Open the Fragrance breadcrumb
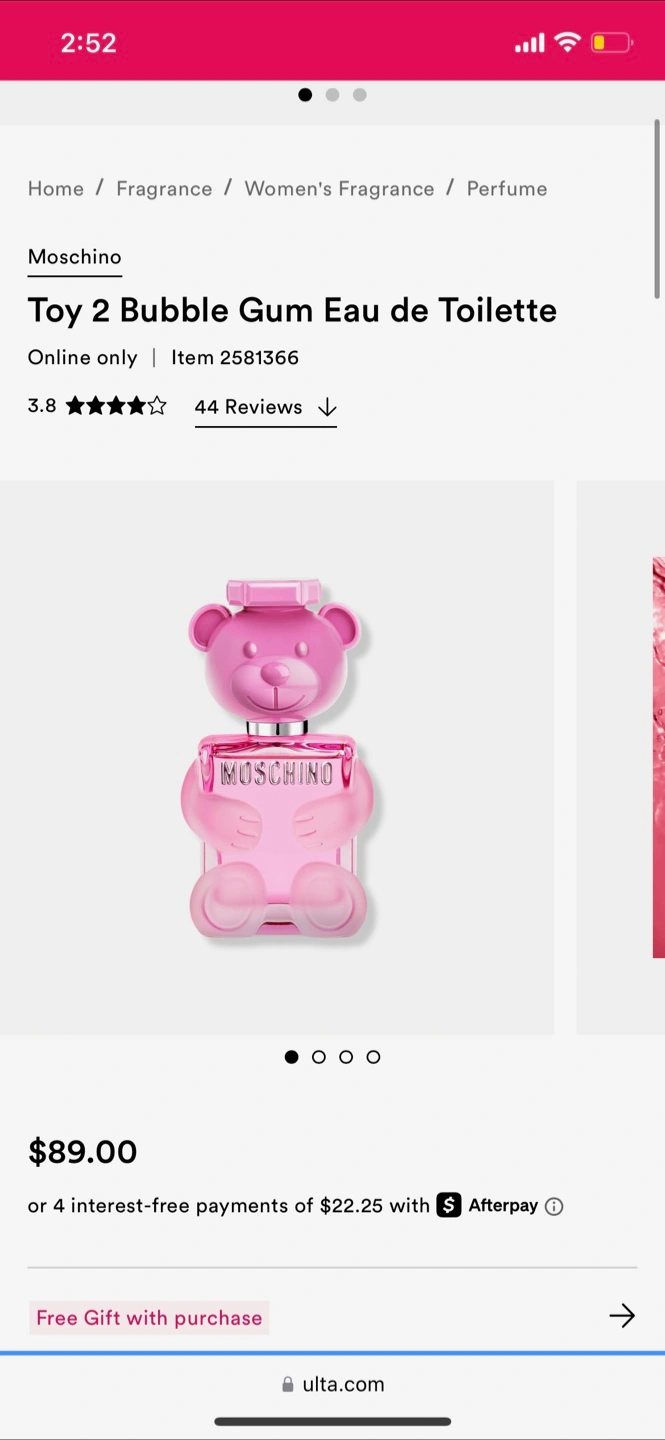This screenshot has height=1440, width=665. (164, 189)
